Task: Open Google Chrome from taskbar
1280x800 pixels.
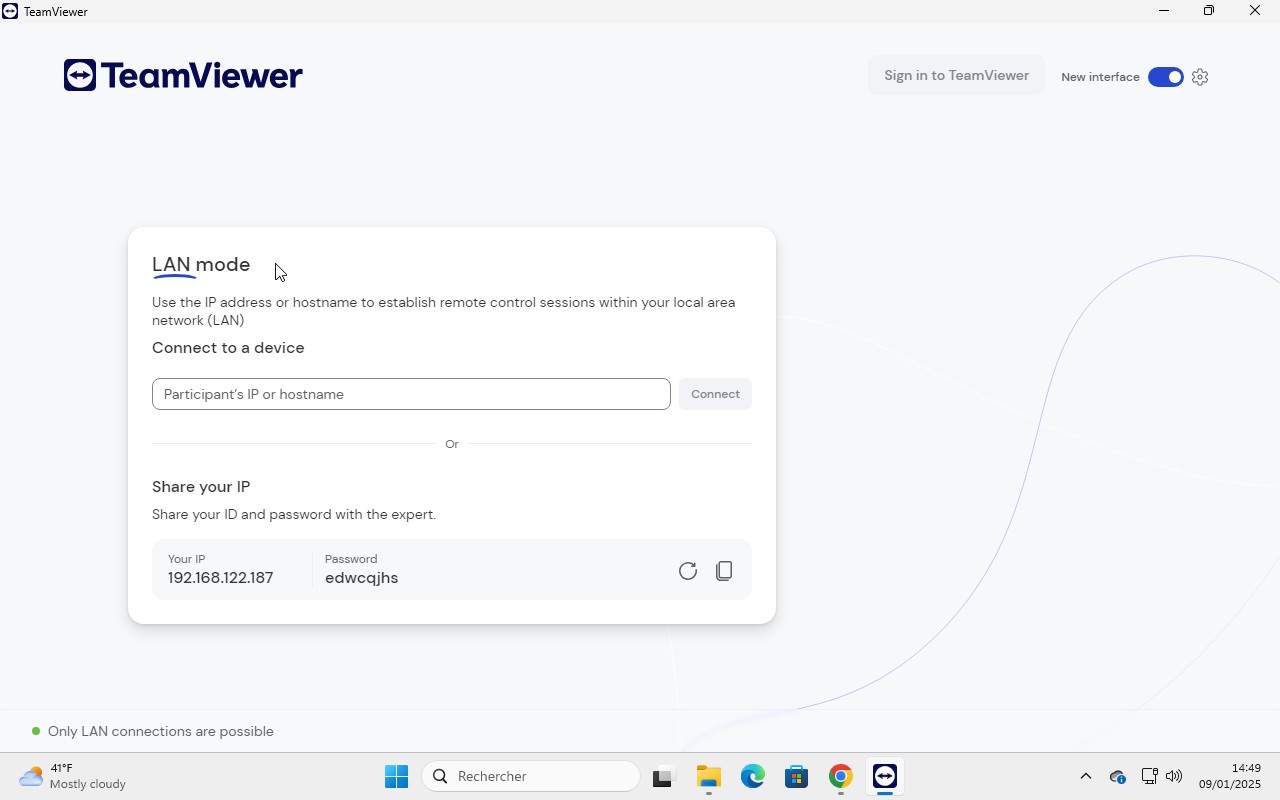Action: (841, 777)
